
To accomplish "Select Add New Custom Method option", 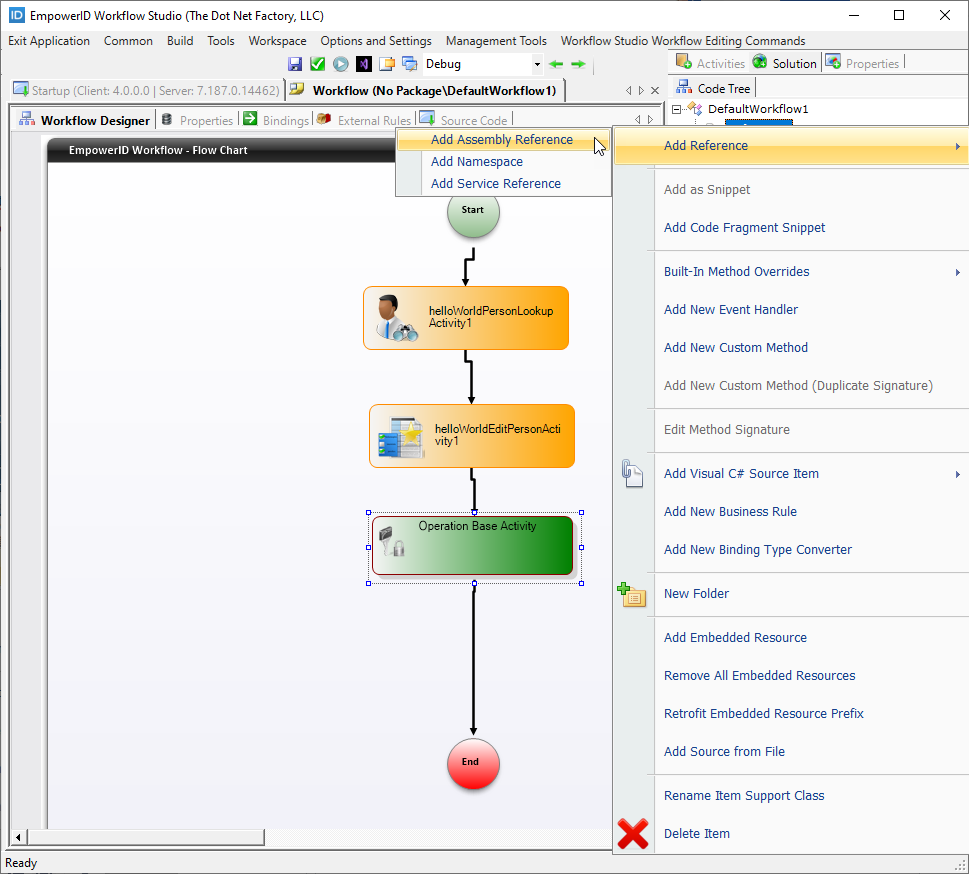I will [x=736, y=348].
